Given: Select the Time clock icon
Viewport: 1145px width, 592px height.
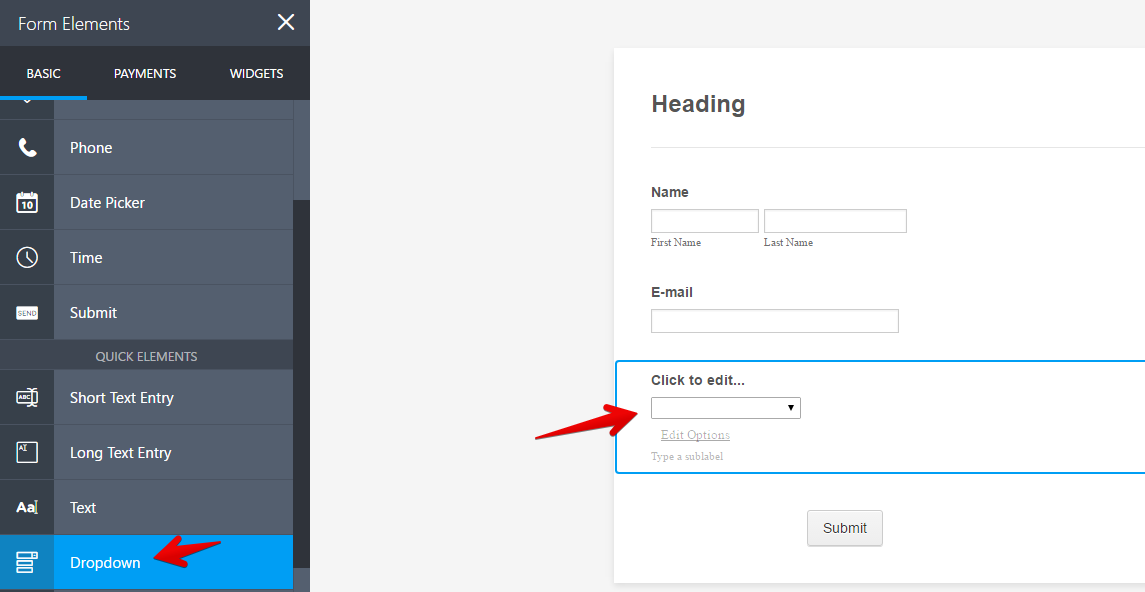Looking at the screenshot, I should pyautogui.click(x=27, y=257).
